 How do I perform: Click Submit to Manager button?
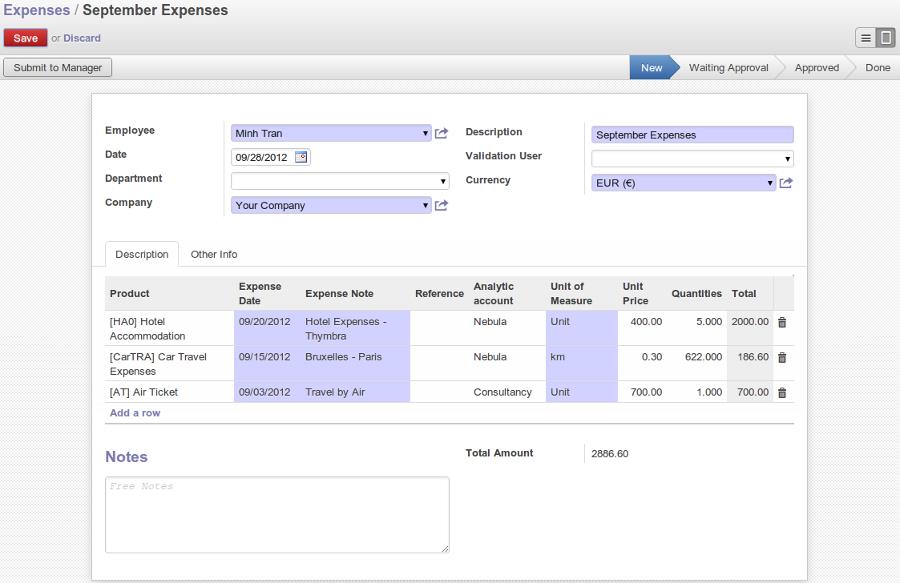coord(57,68)
